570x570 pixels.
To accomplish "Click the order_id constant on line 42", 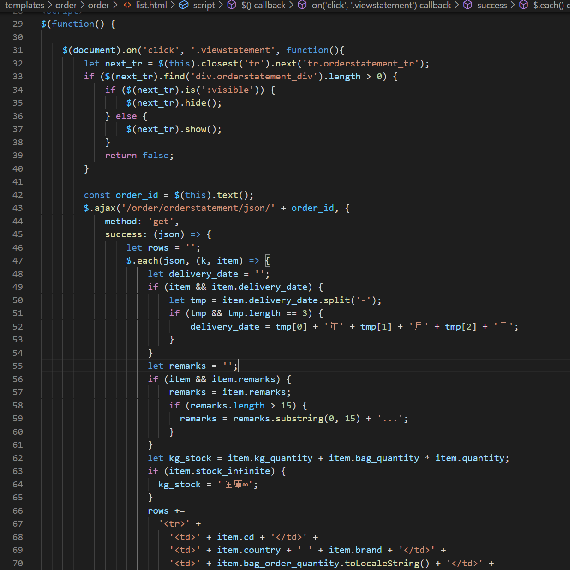I will (137, 195).
